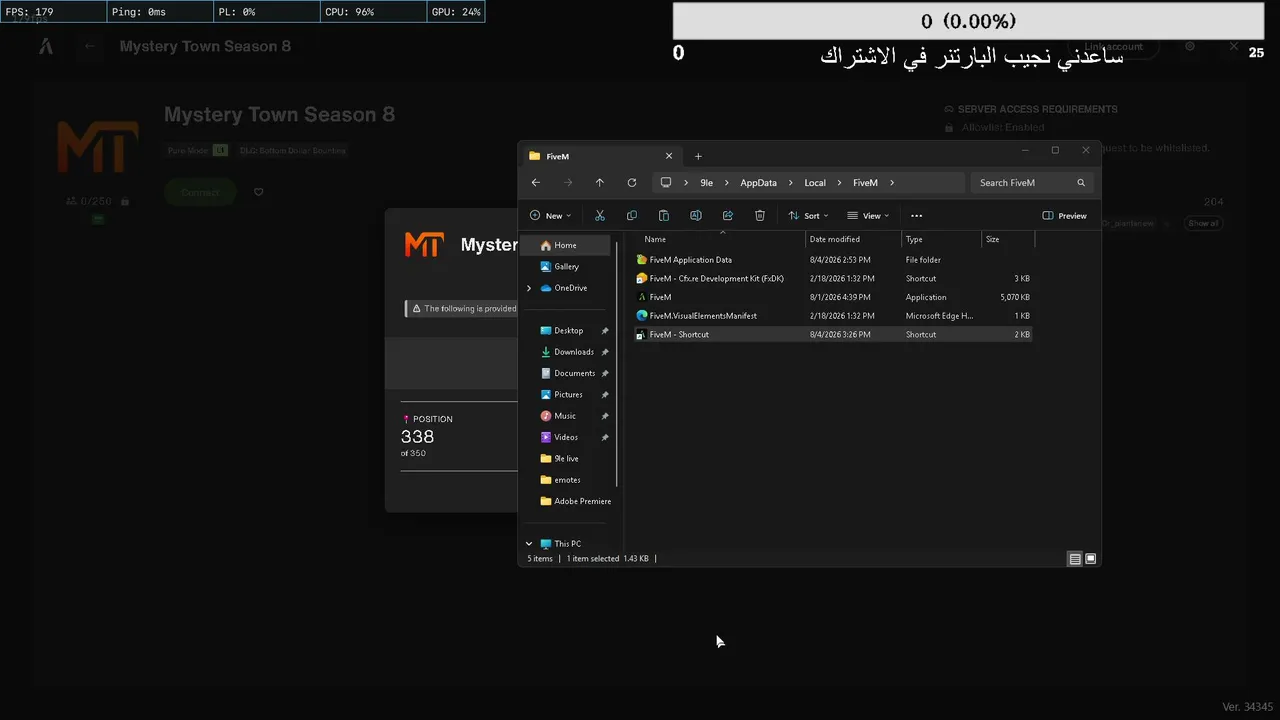Go up one folder with the up arrow
Viewport: 1280px width, 720px height.
point(600,183)
